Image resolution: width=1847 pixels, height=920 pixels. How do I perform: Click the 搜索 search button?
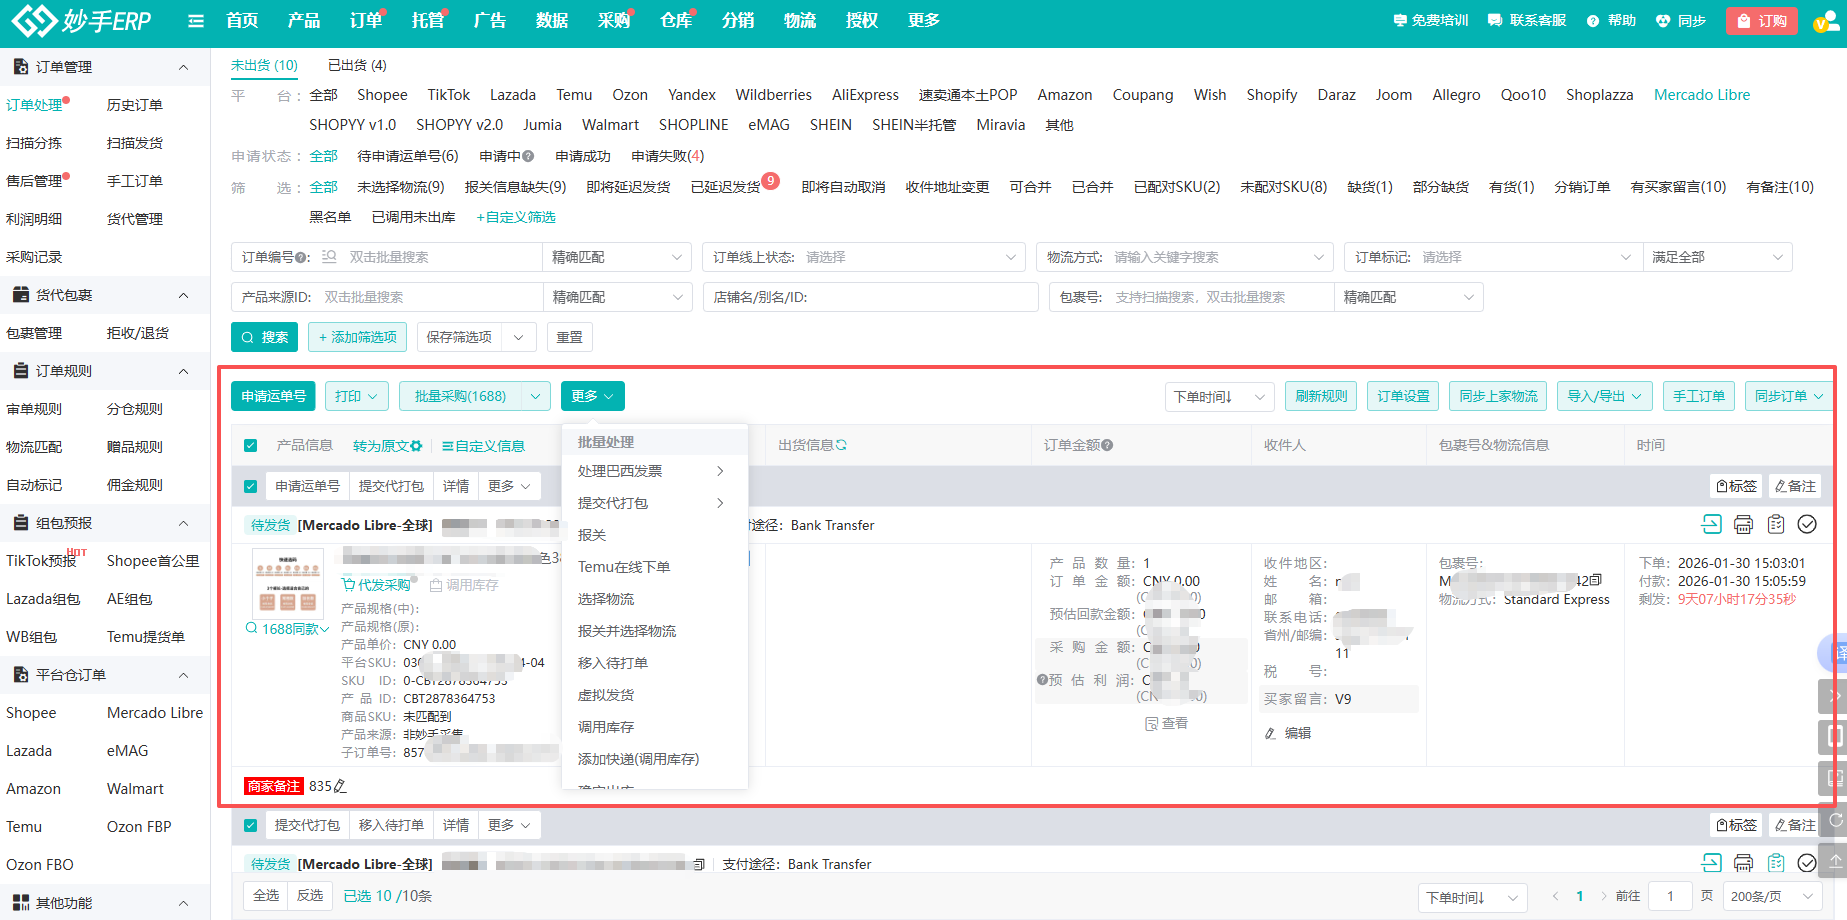264,338
